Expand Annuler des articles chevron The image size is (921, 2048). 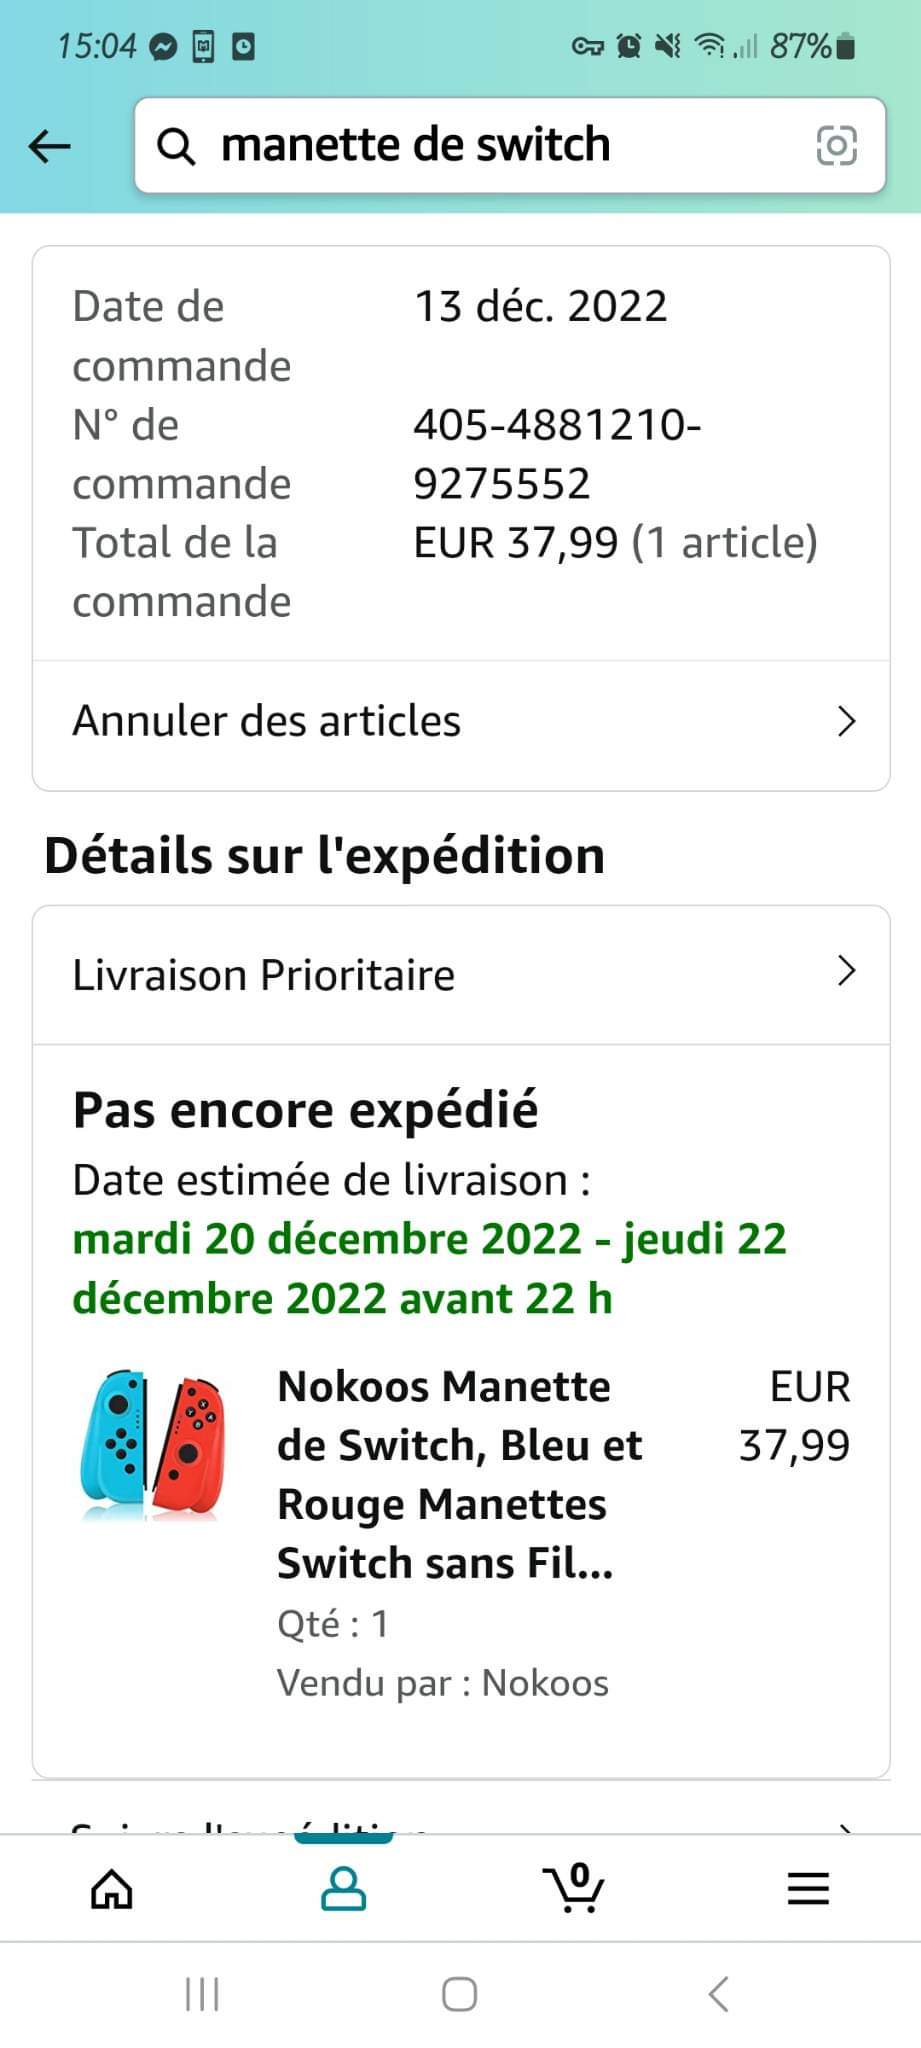click(x=846, y=721)
